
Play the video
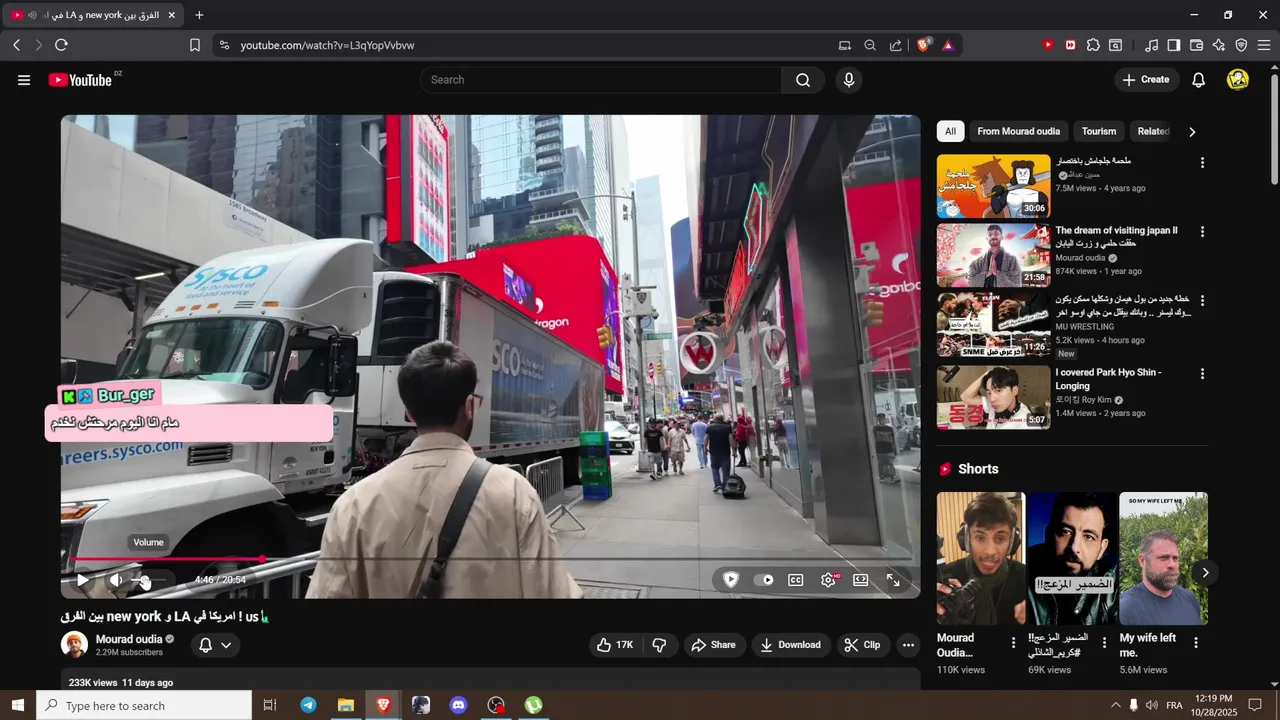(83, 580)
